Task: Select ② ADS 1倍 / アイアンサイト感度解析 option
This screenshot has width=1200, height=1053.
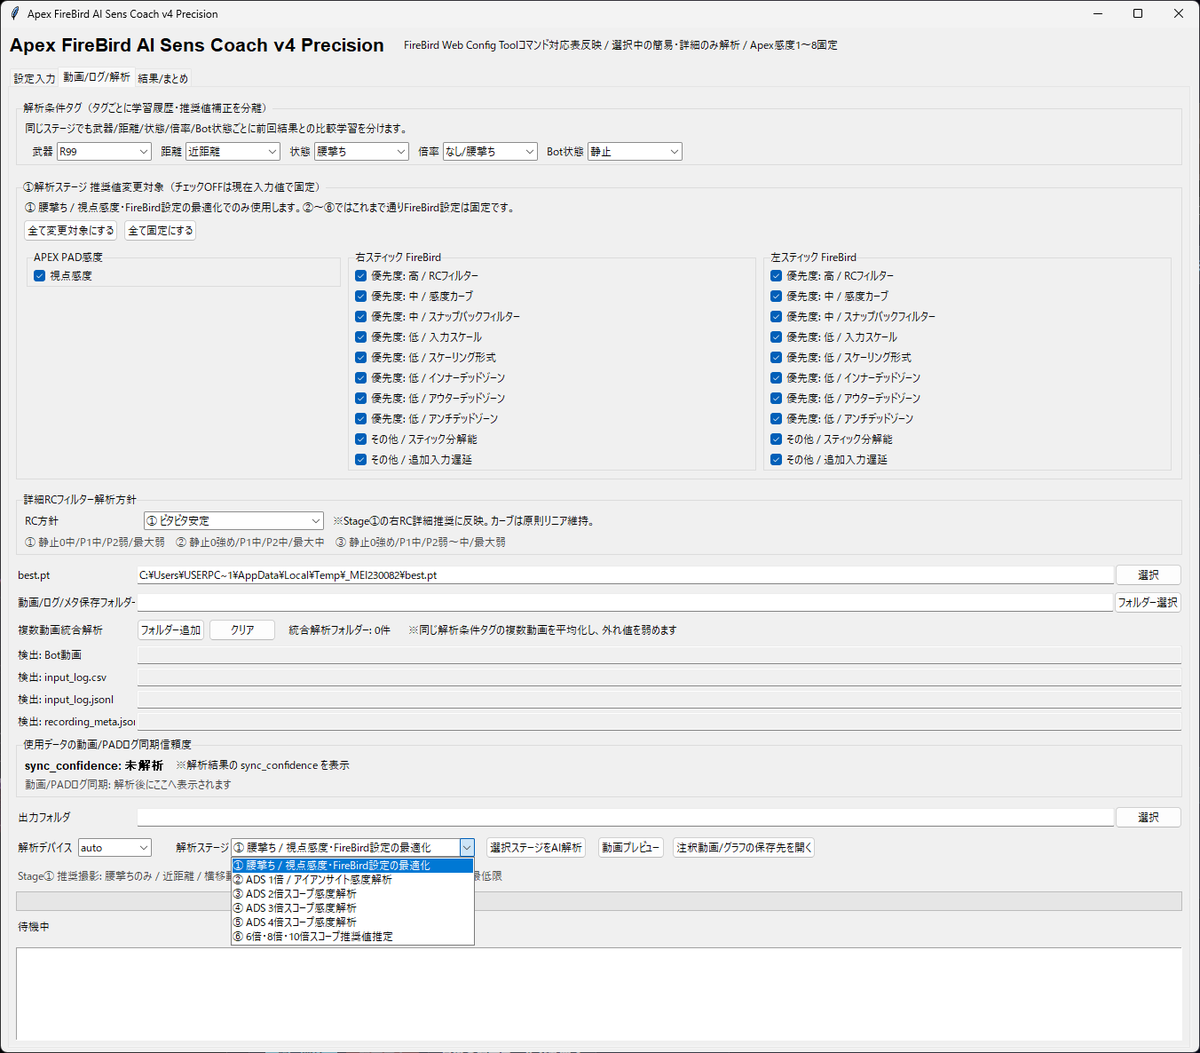Action: [x=352, y=879]
